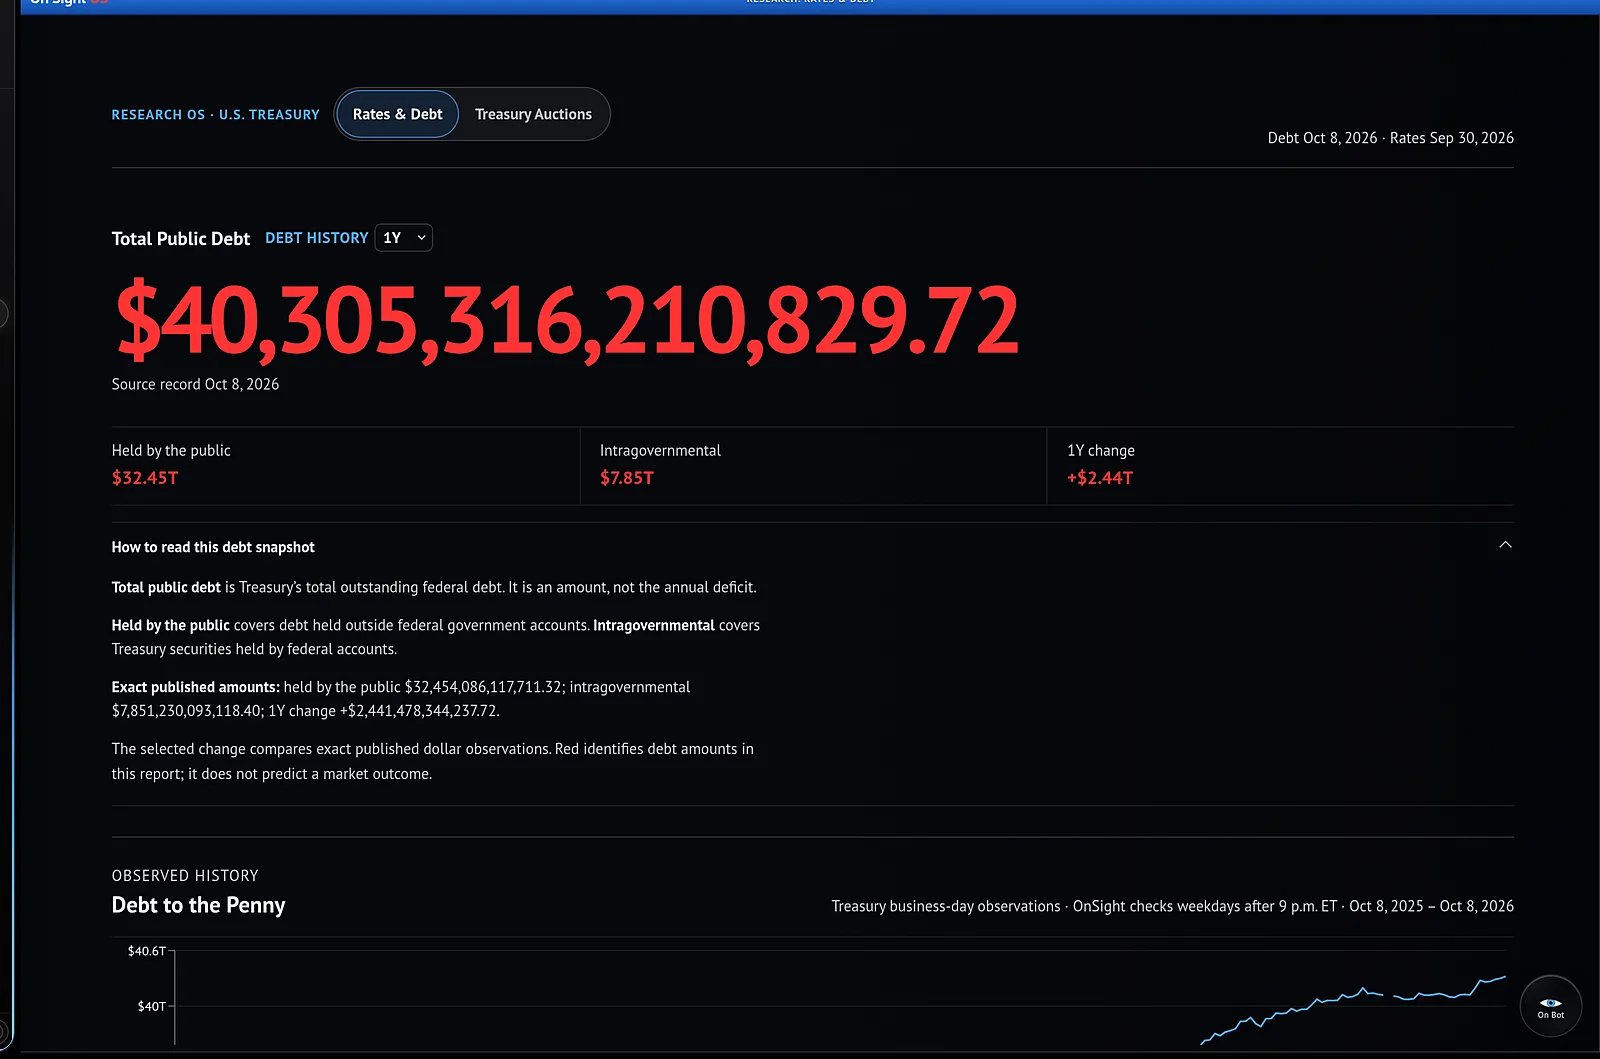
Task: Click the Debt to the Penny heading
Action: pos(198,905)
